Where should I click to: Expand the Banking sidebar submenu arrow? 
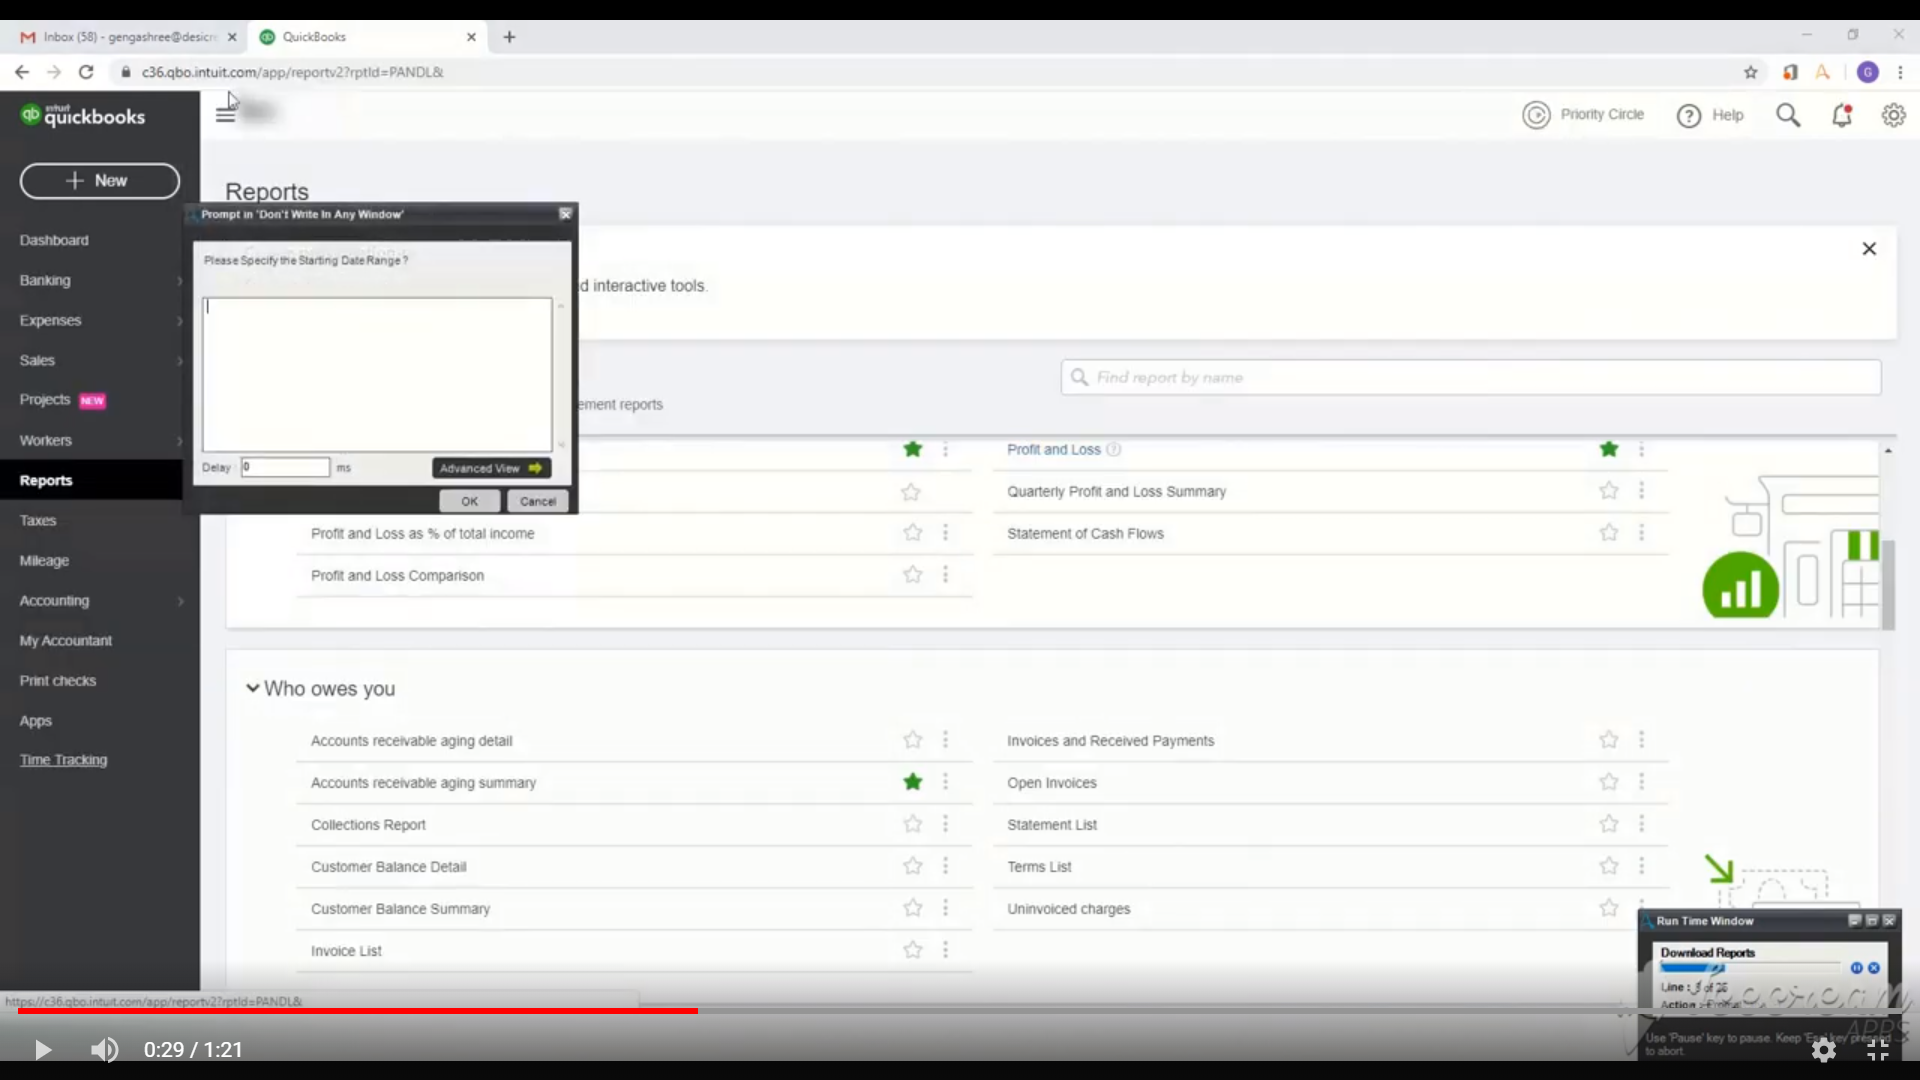coord(180,281)
